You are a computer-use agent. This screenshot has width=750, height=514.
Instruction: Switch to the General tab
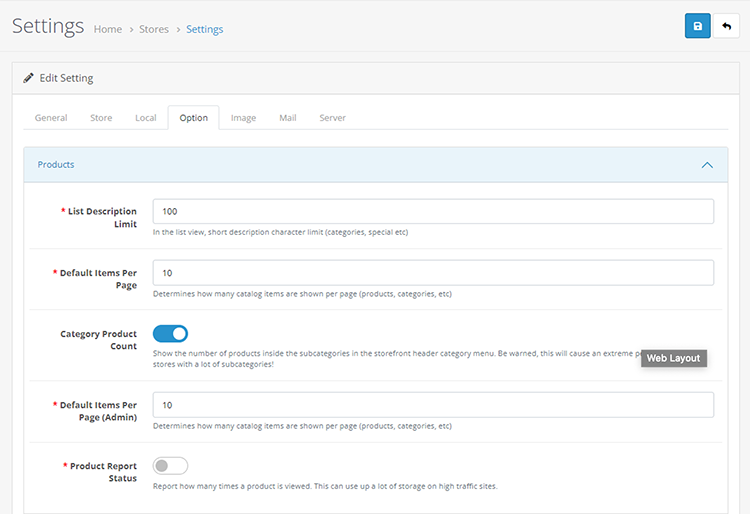coord(51,118)
